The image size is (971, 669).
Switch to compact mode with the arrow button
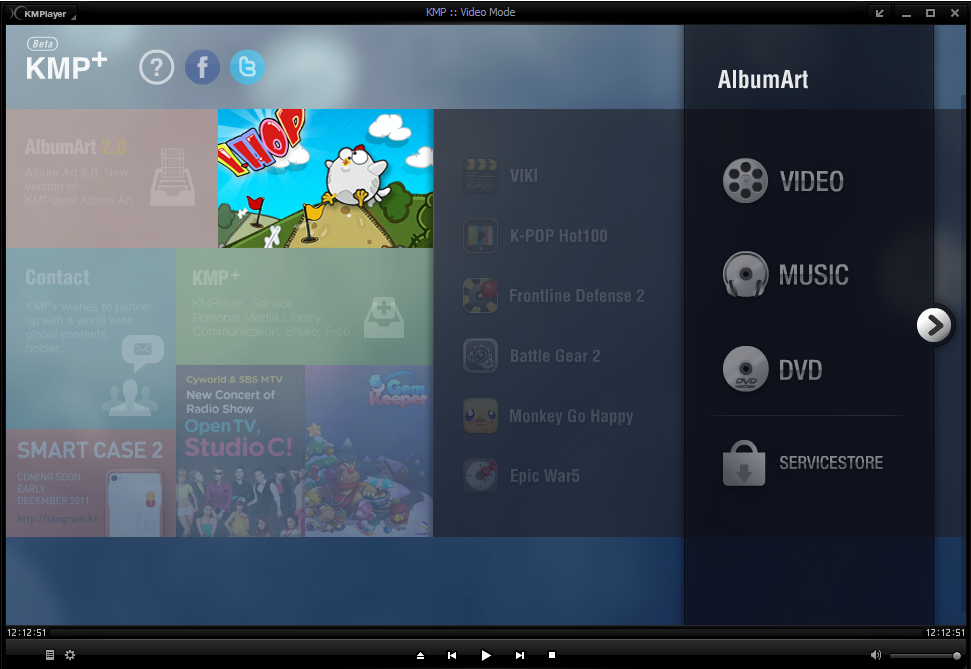tap(879, 13)
